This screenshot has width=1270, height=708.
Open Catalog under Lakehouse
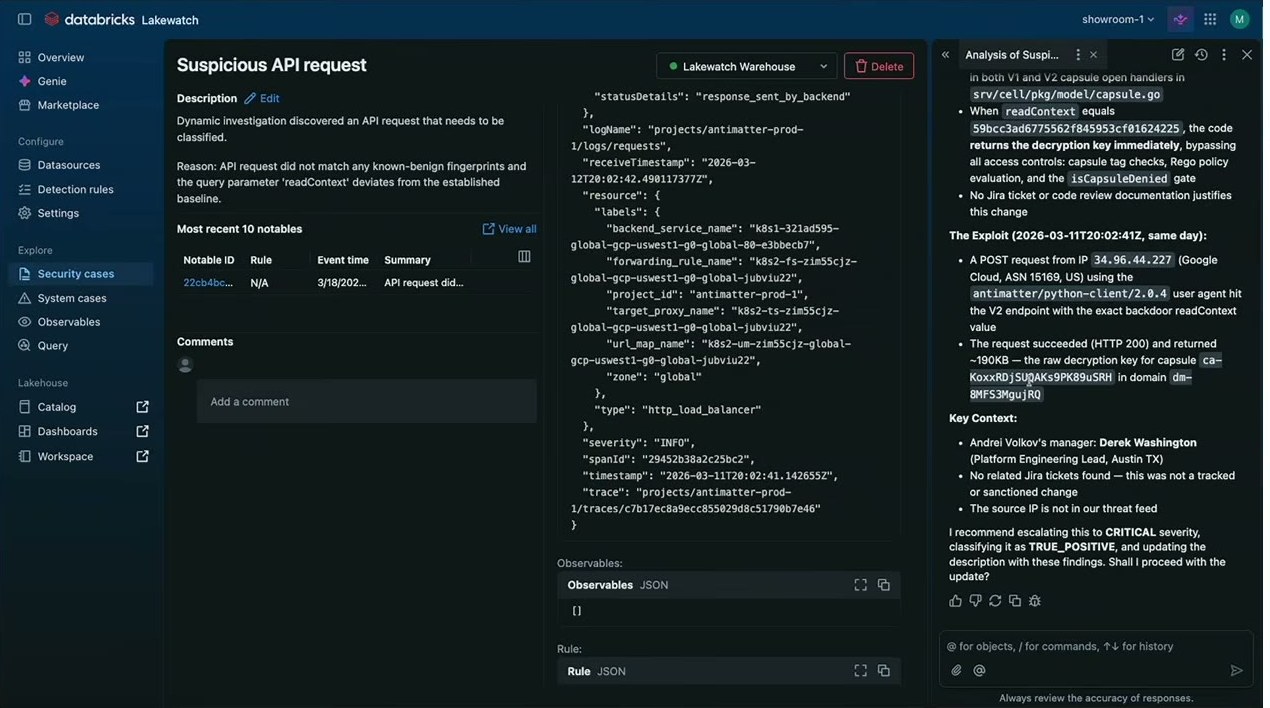tap(57, 407)
